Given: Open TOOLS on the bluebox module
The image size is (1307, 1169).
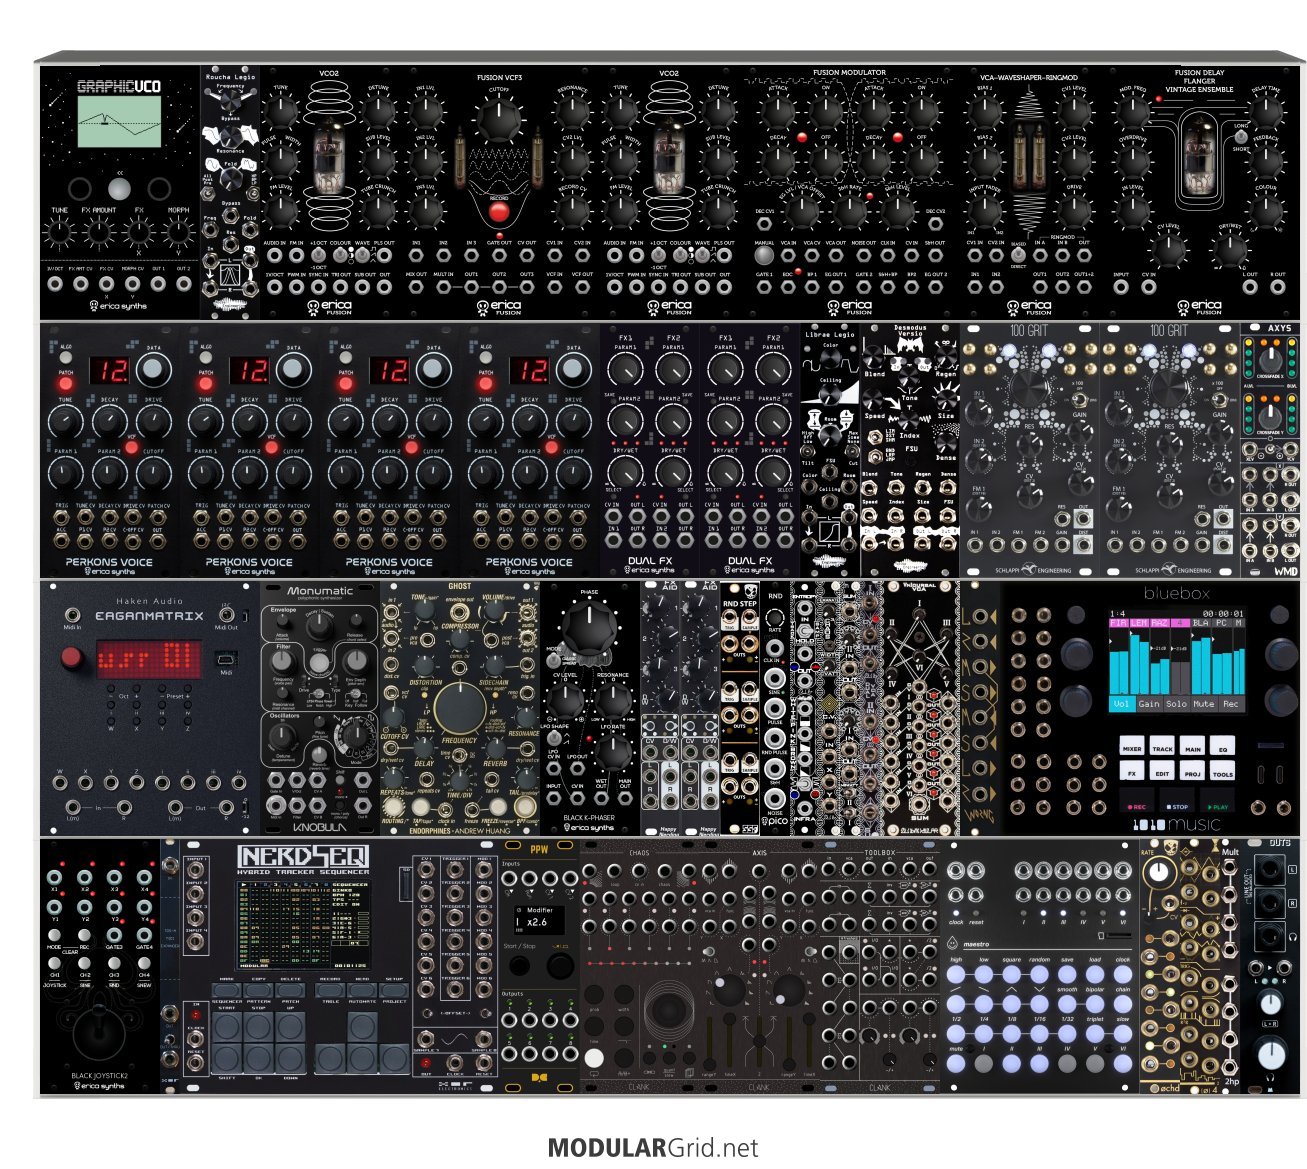Looking at the screenshot, I should [x=1222, y=770].
